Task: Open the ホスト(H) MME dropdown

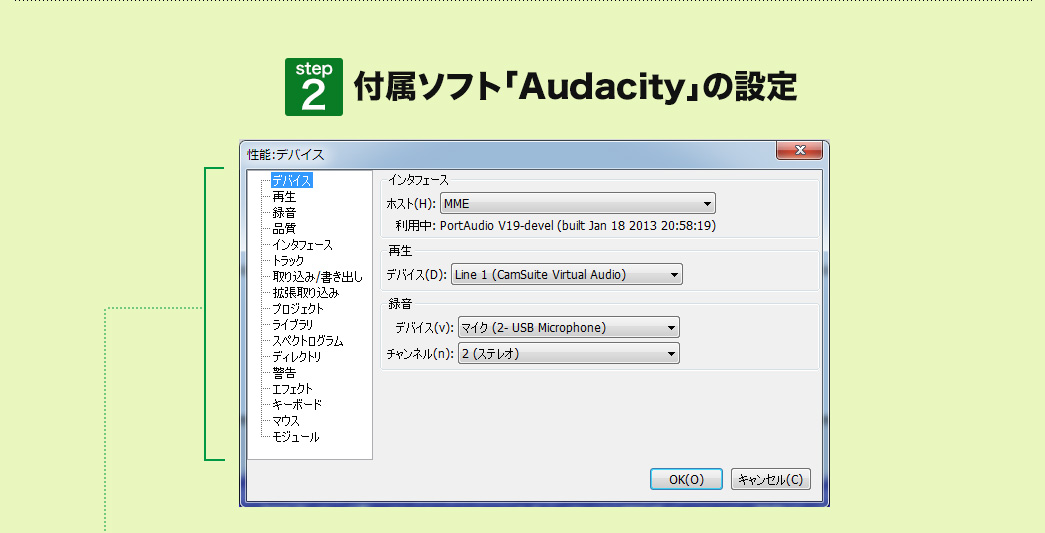Action: [578, 203]
